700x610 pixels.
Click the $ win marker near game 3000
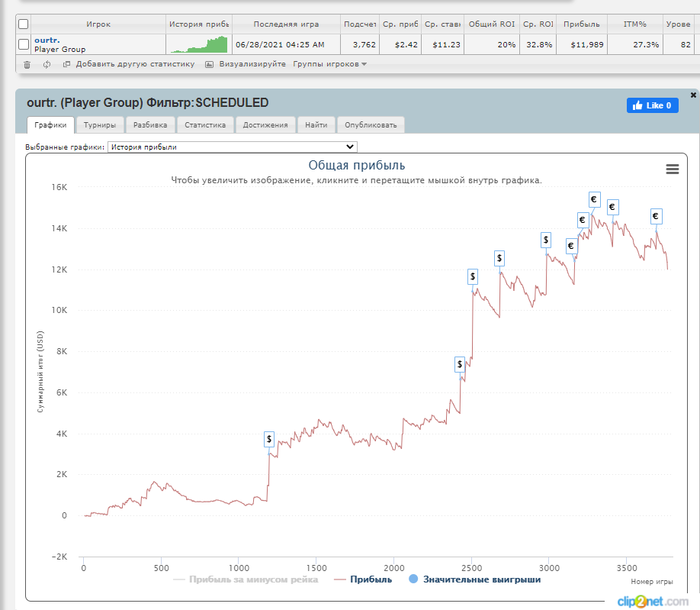click(x=546, y=240)
